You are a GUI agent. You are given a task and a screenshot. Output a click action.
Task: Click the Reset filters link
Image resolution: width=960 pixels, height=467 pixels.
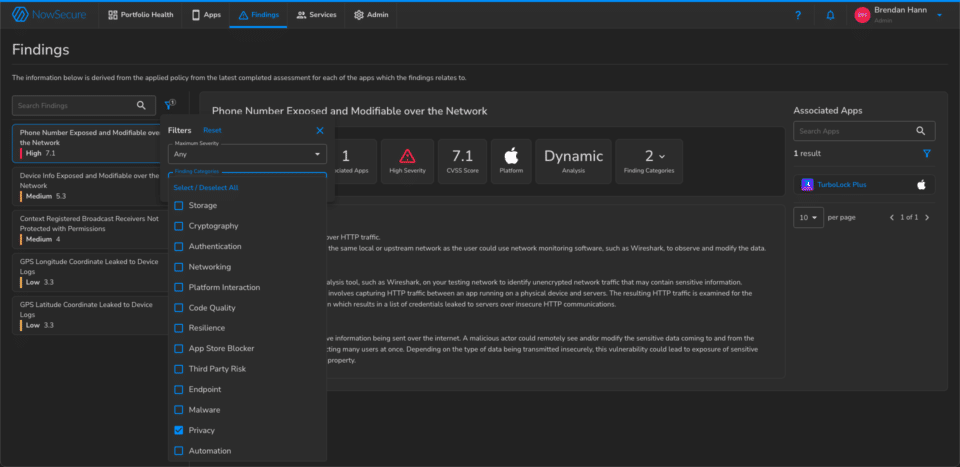pos(212,130)
